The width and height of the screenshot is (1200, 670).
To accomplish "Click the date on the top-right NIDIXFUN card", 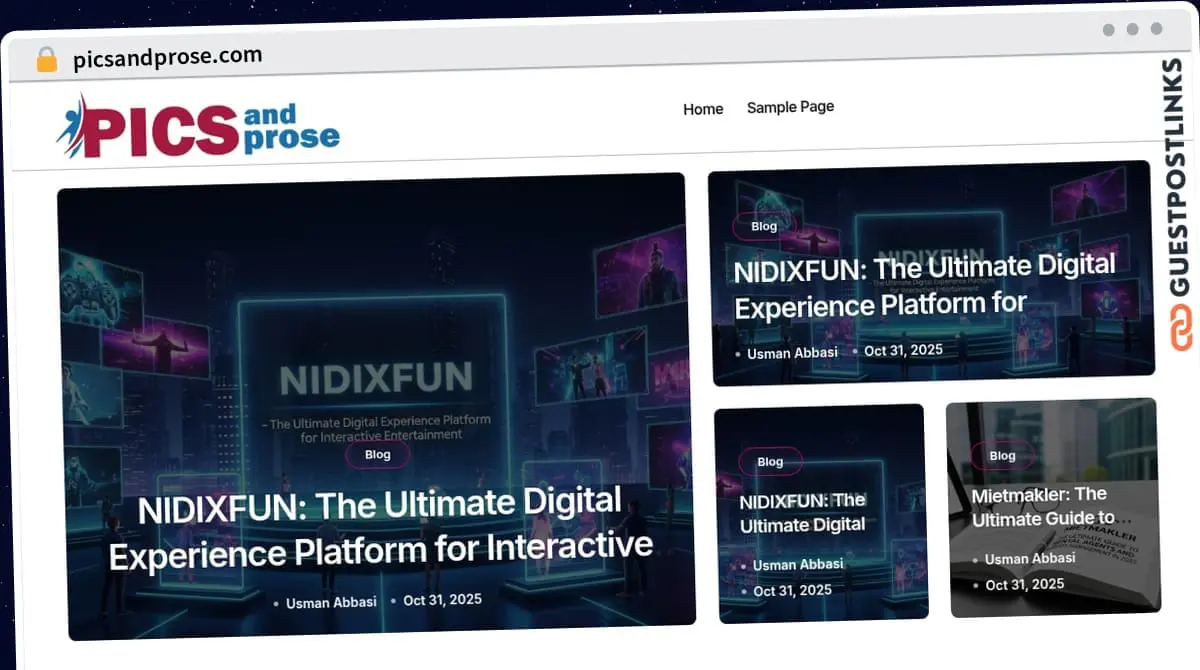I will (x=903, y=350).
